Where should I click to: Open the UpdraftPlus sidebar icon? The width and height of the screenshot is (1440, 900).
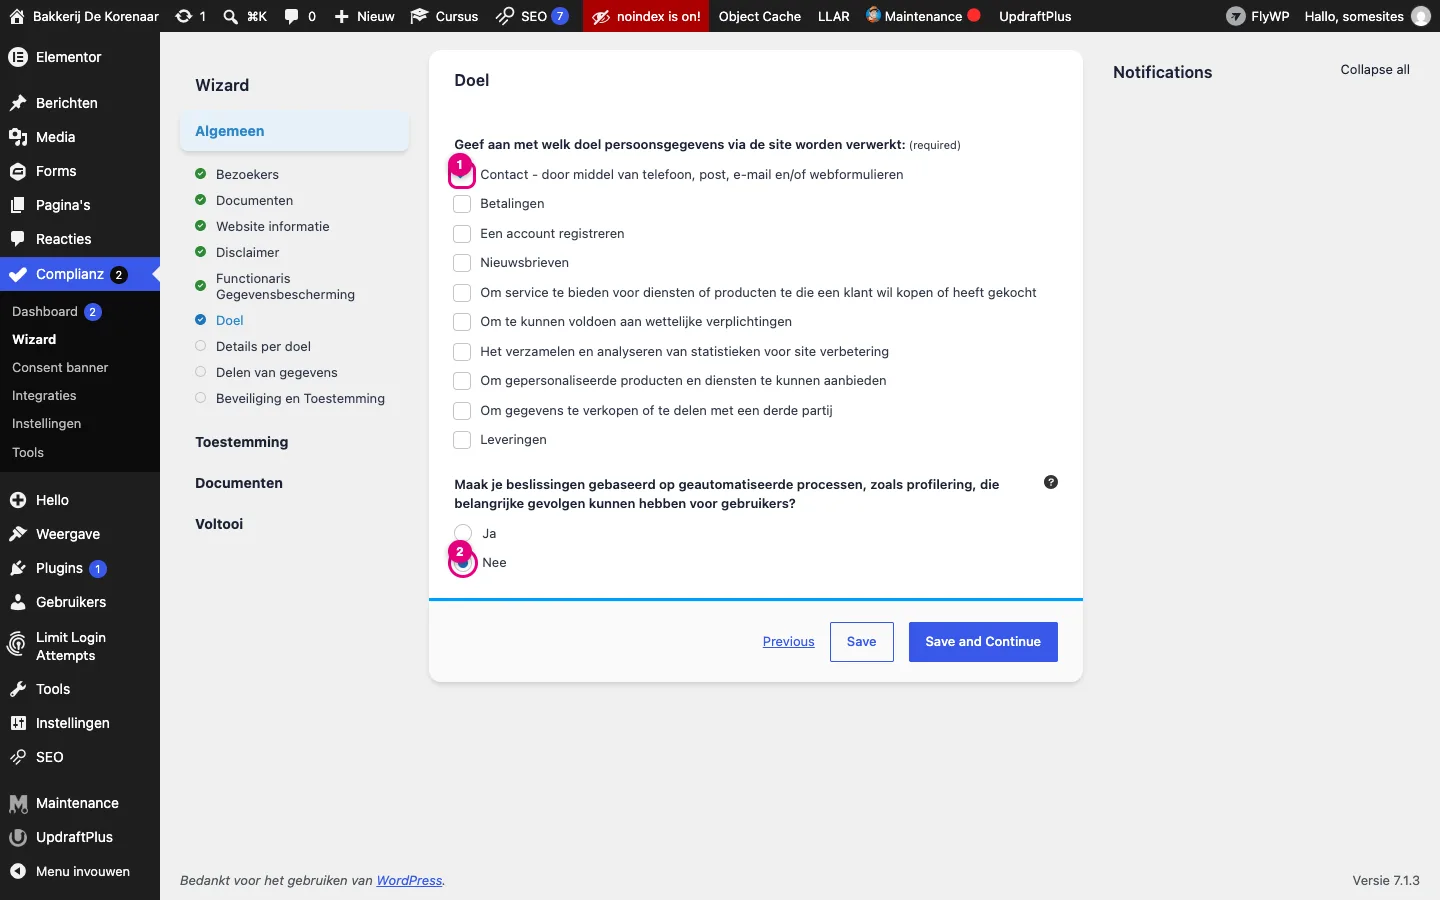18,837
